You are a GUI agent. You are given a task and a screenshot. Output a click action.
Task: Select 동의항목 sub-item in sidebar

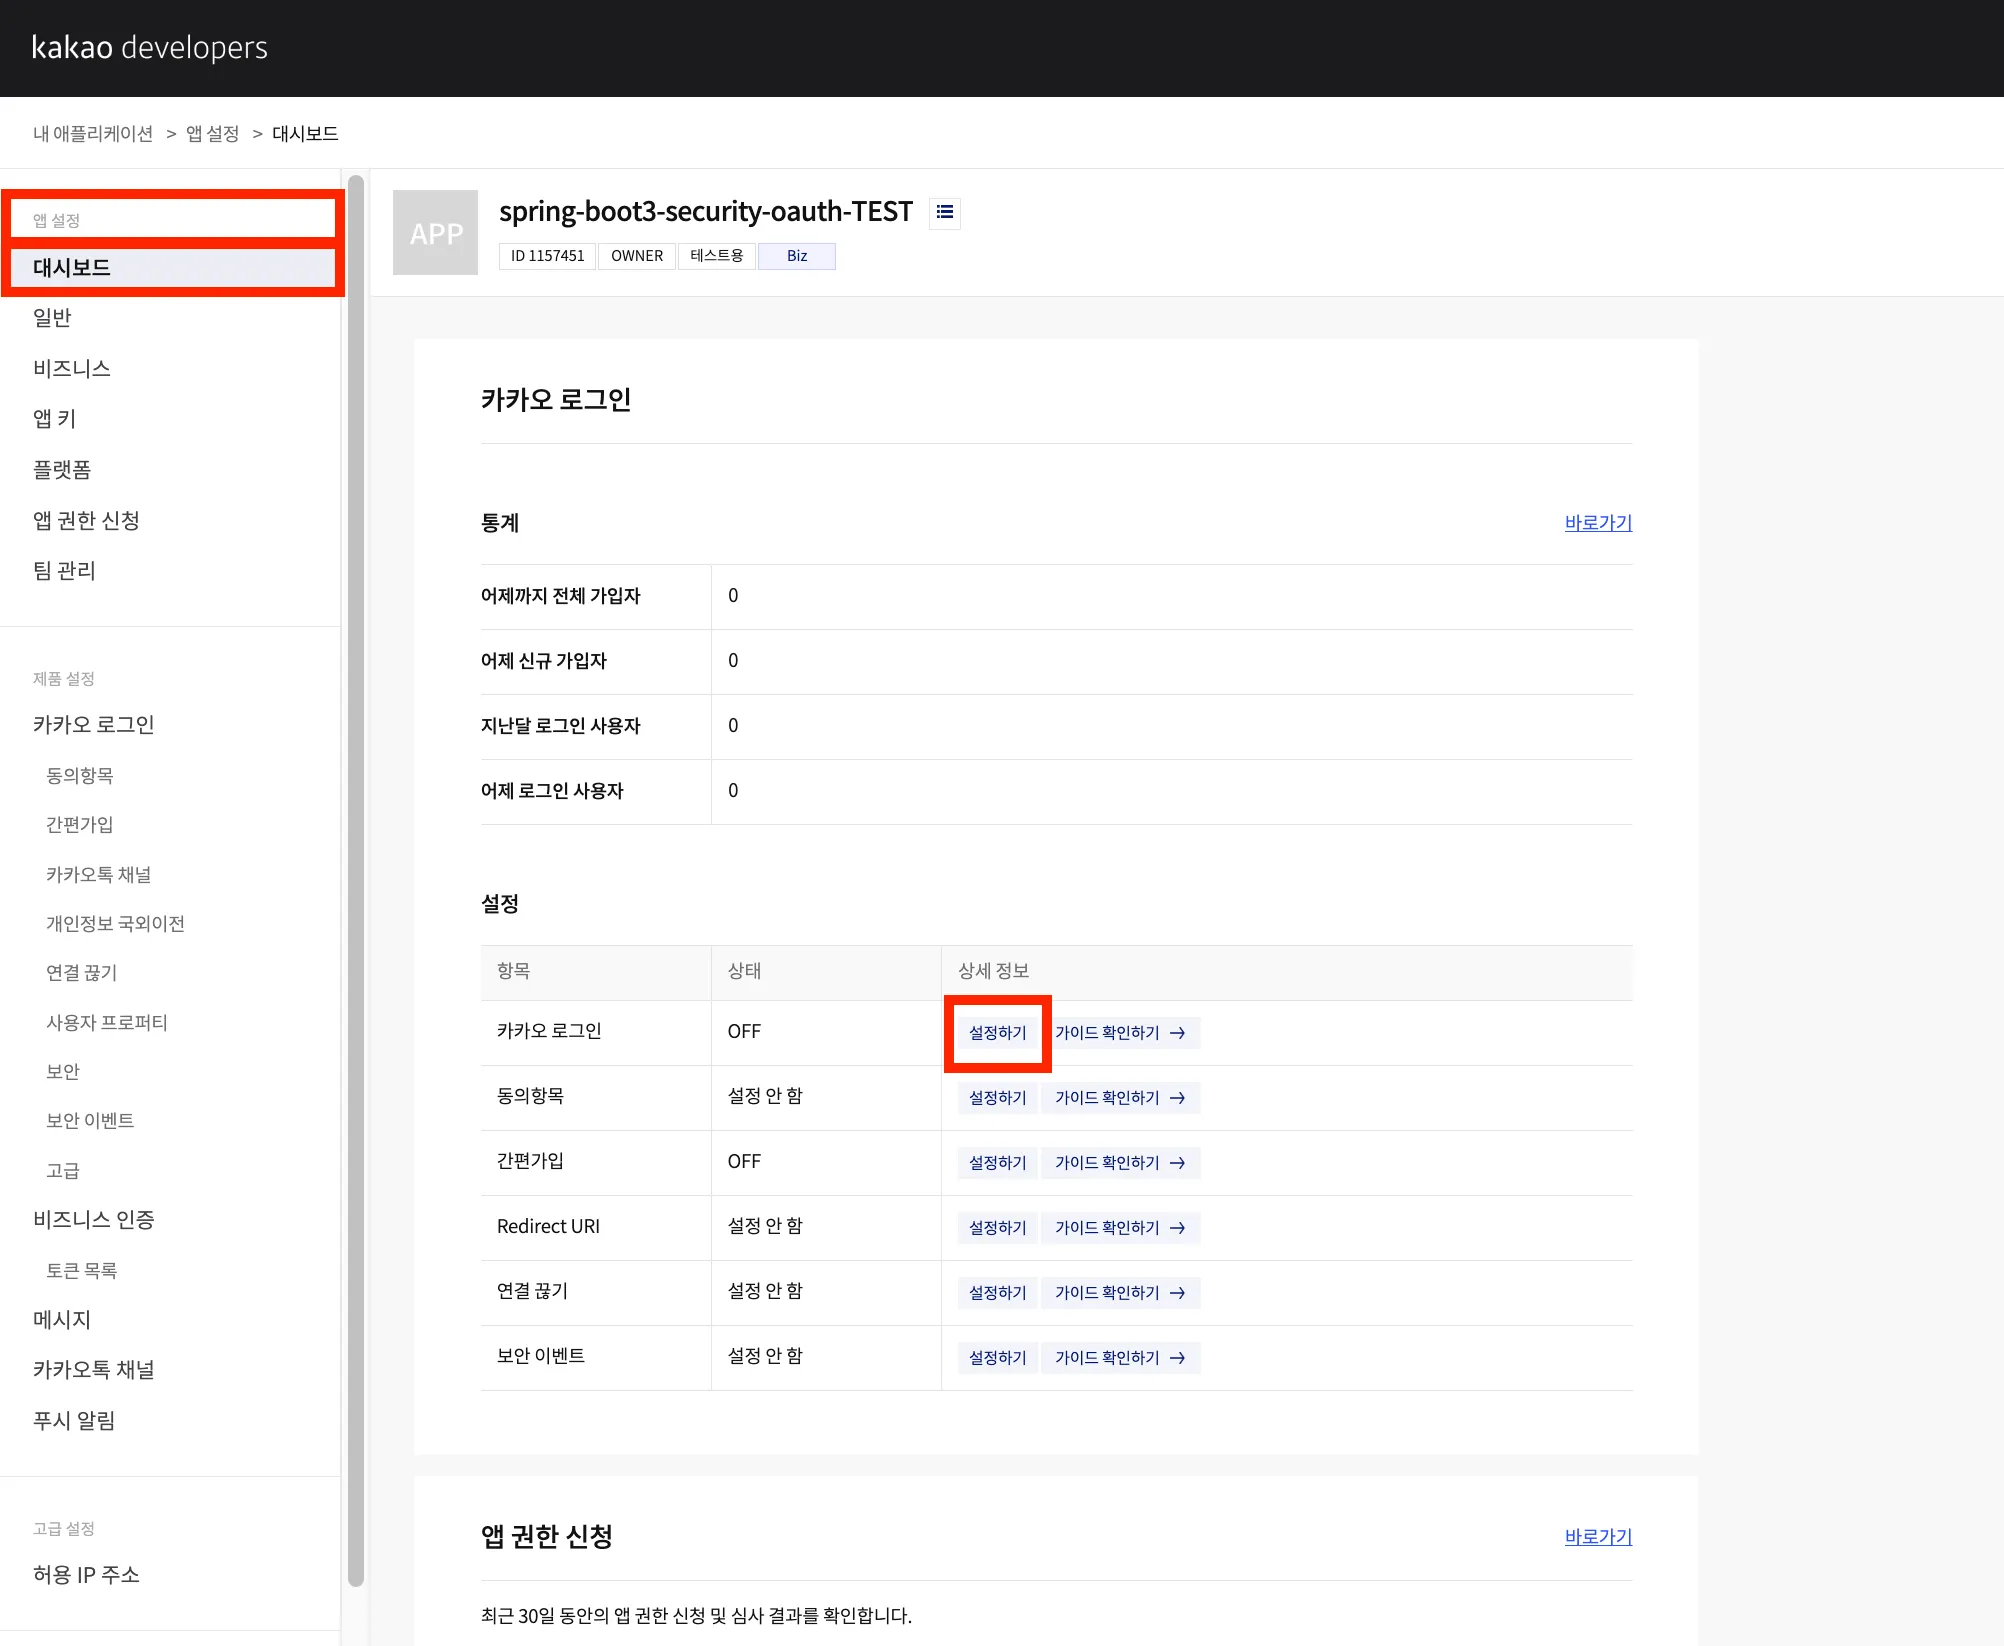point(80,776)
